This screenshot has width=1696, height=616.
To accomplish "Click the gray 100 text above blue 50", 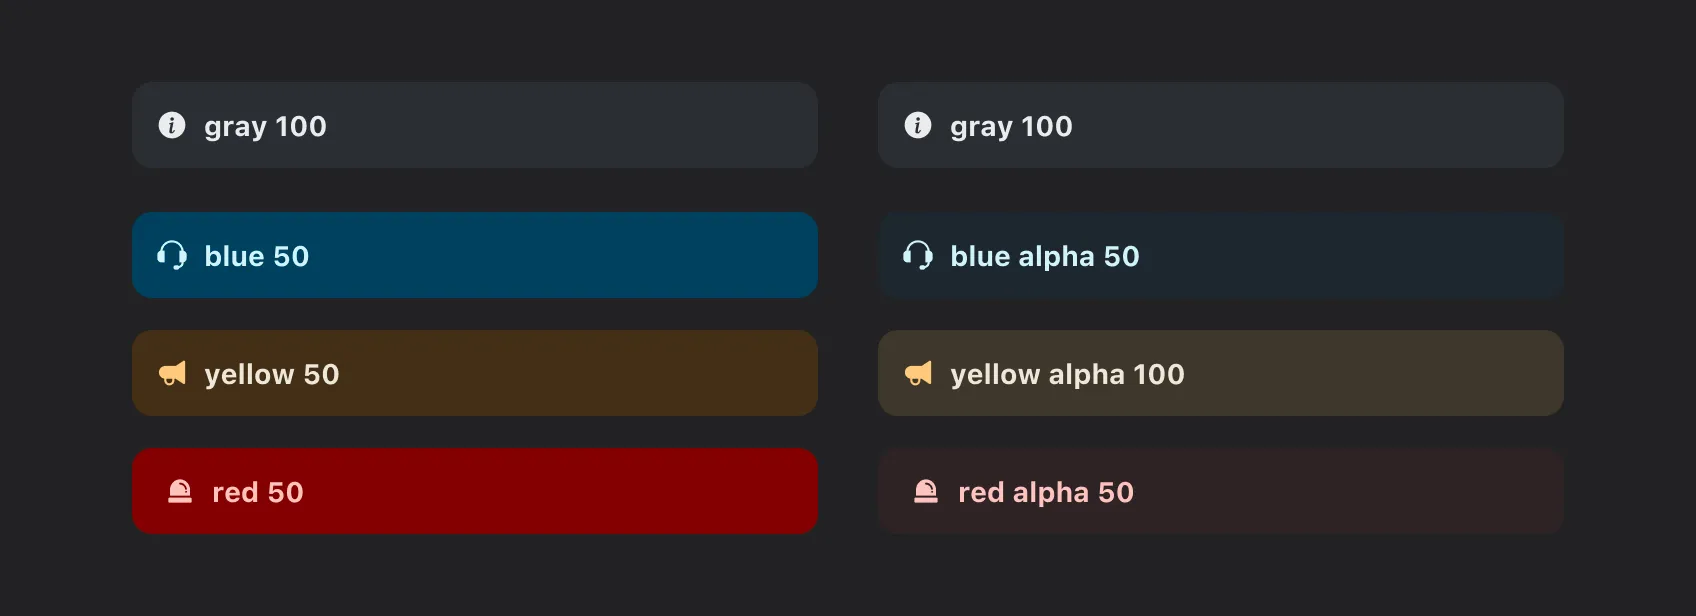I will click(265, 127).
